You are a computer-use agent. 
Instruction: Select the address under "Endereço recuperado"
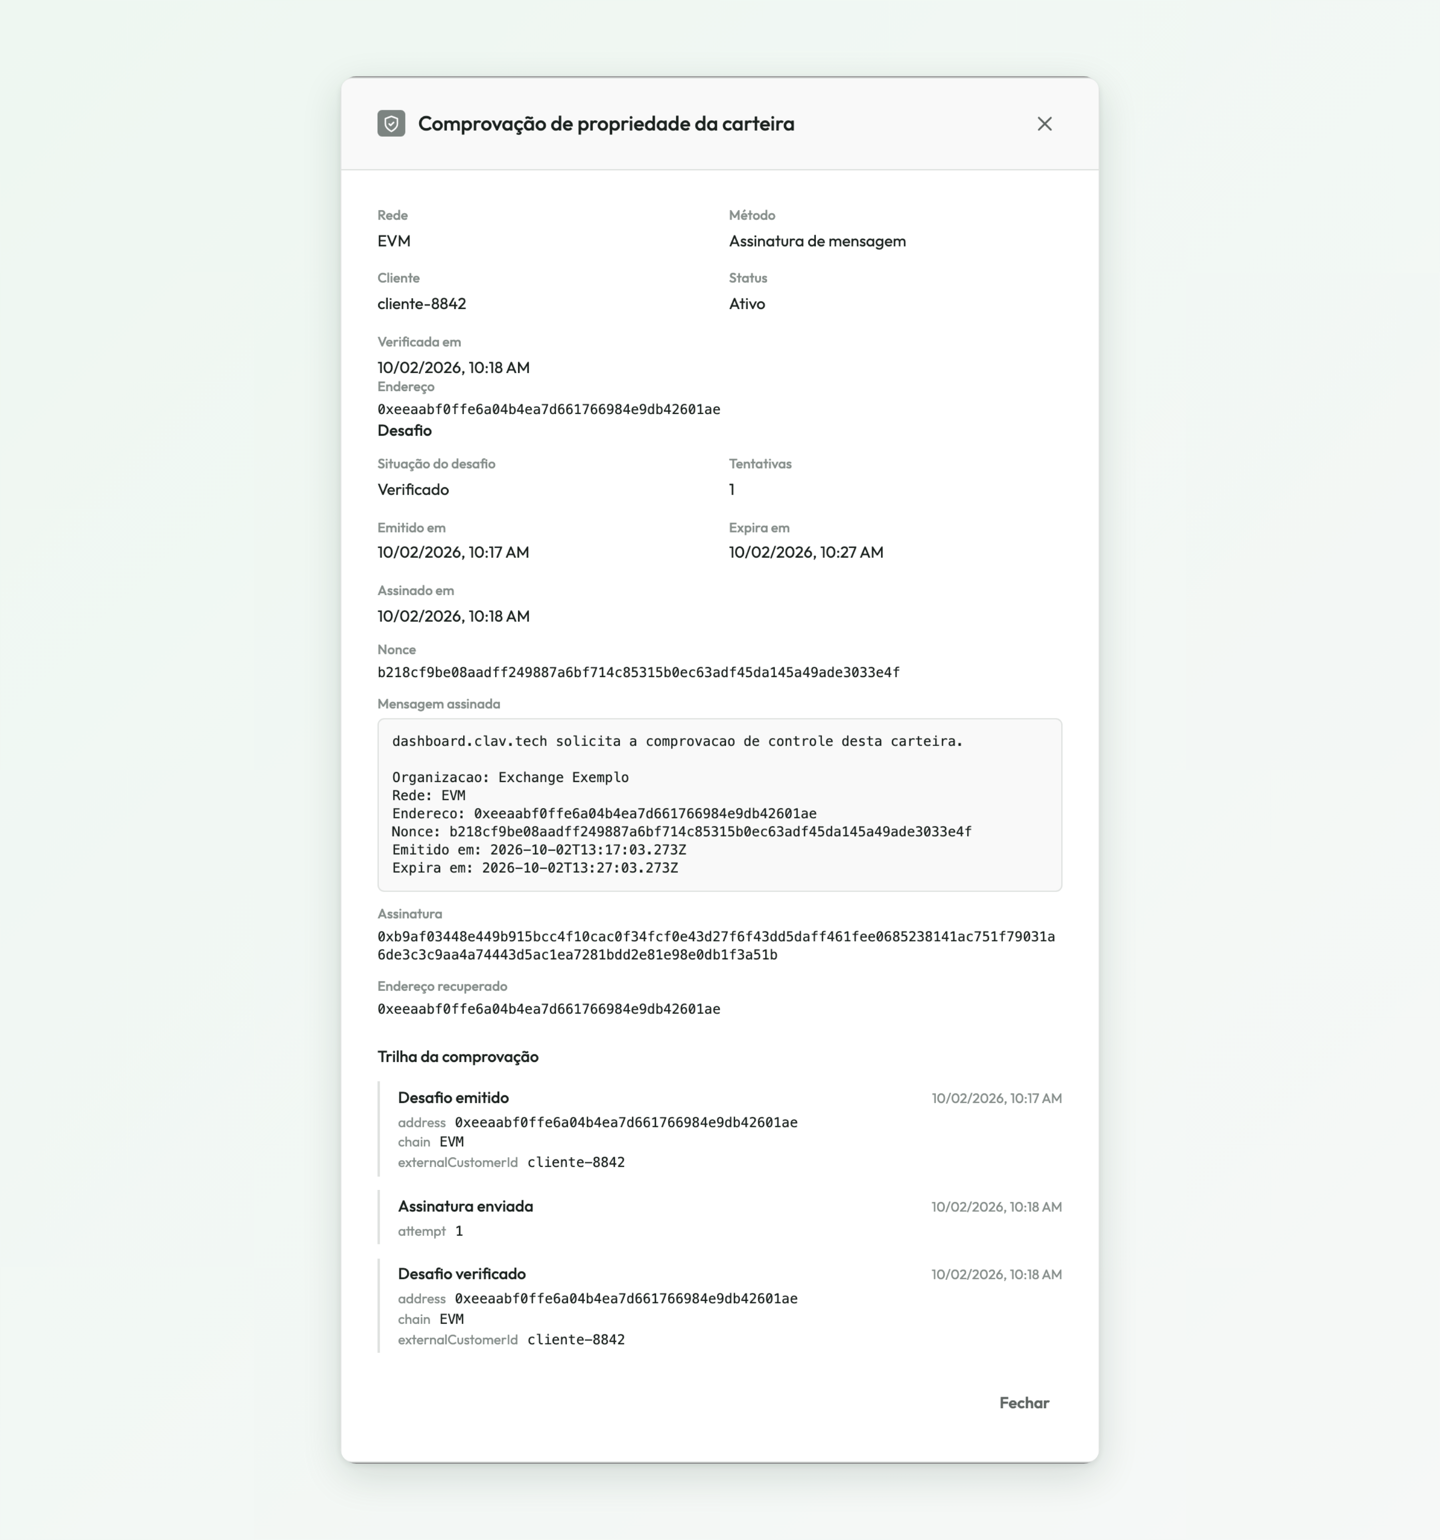(549, 1009)
